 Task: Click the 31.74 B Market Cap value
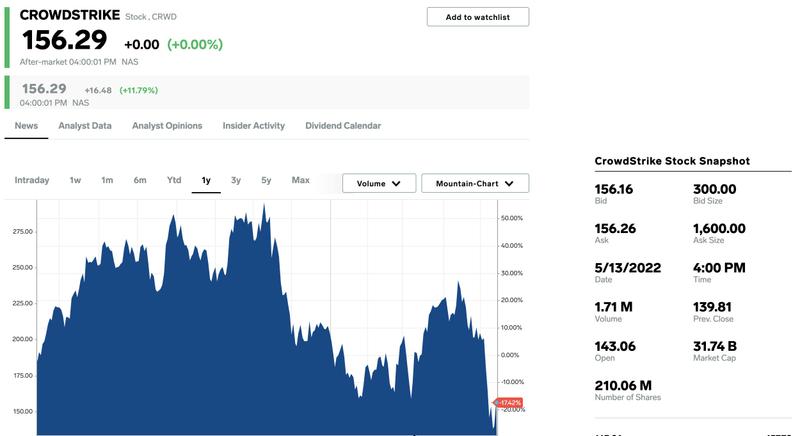click(714, 346)
